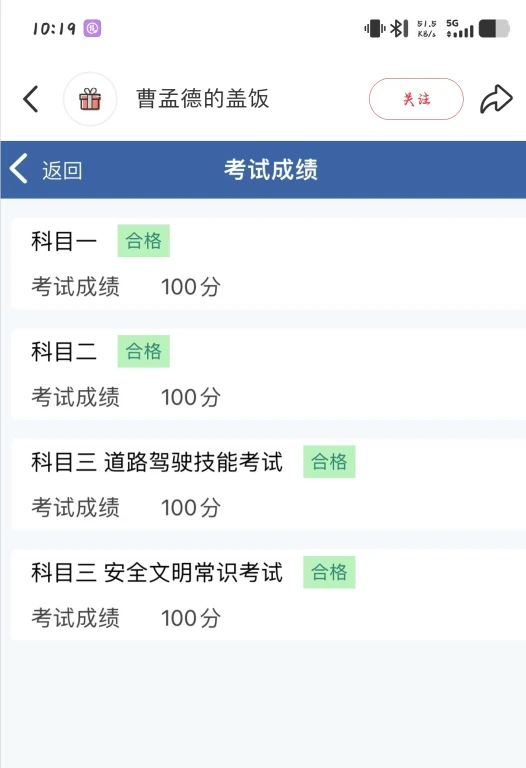Tap the share arrow icon
526x768 pixels.
coord(496,99)
